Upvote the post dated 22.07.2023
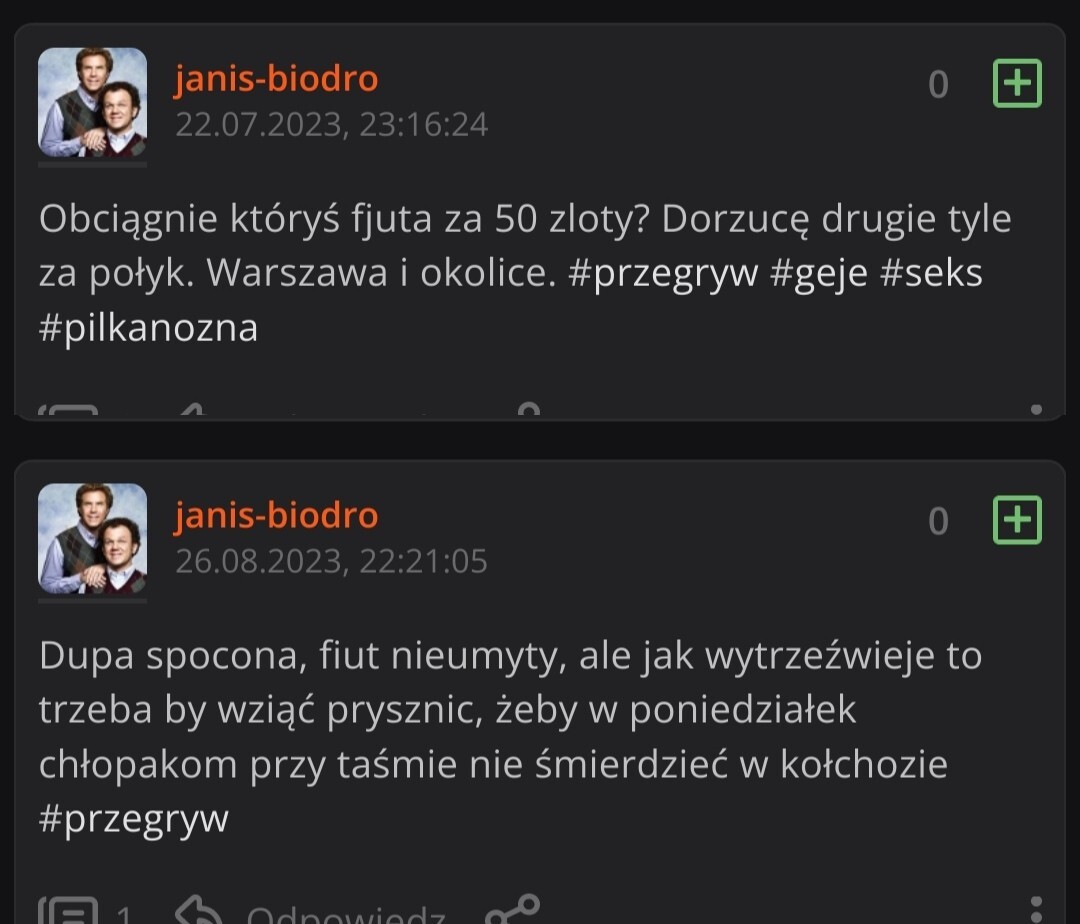The image size is (1080, 924). [1017, 84]
